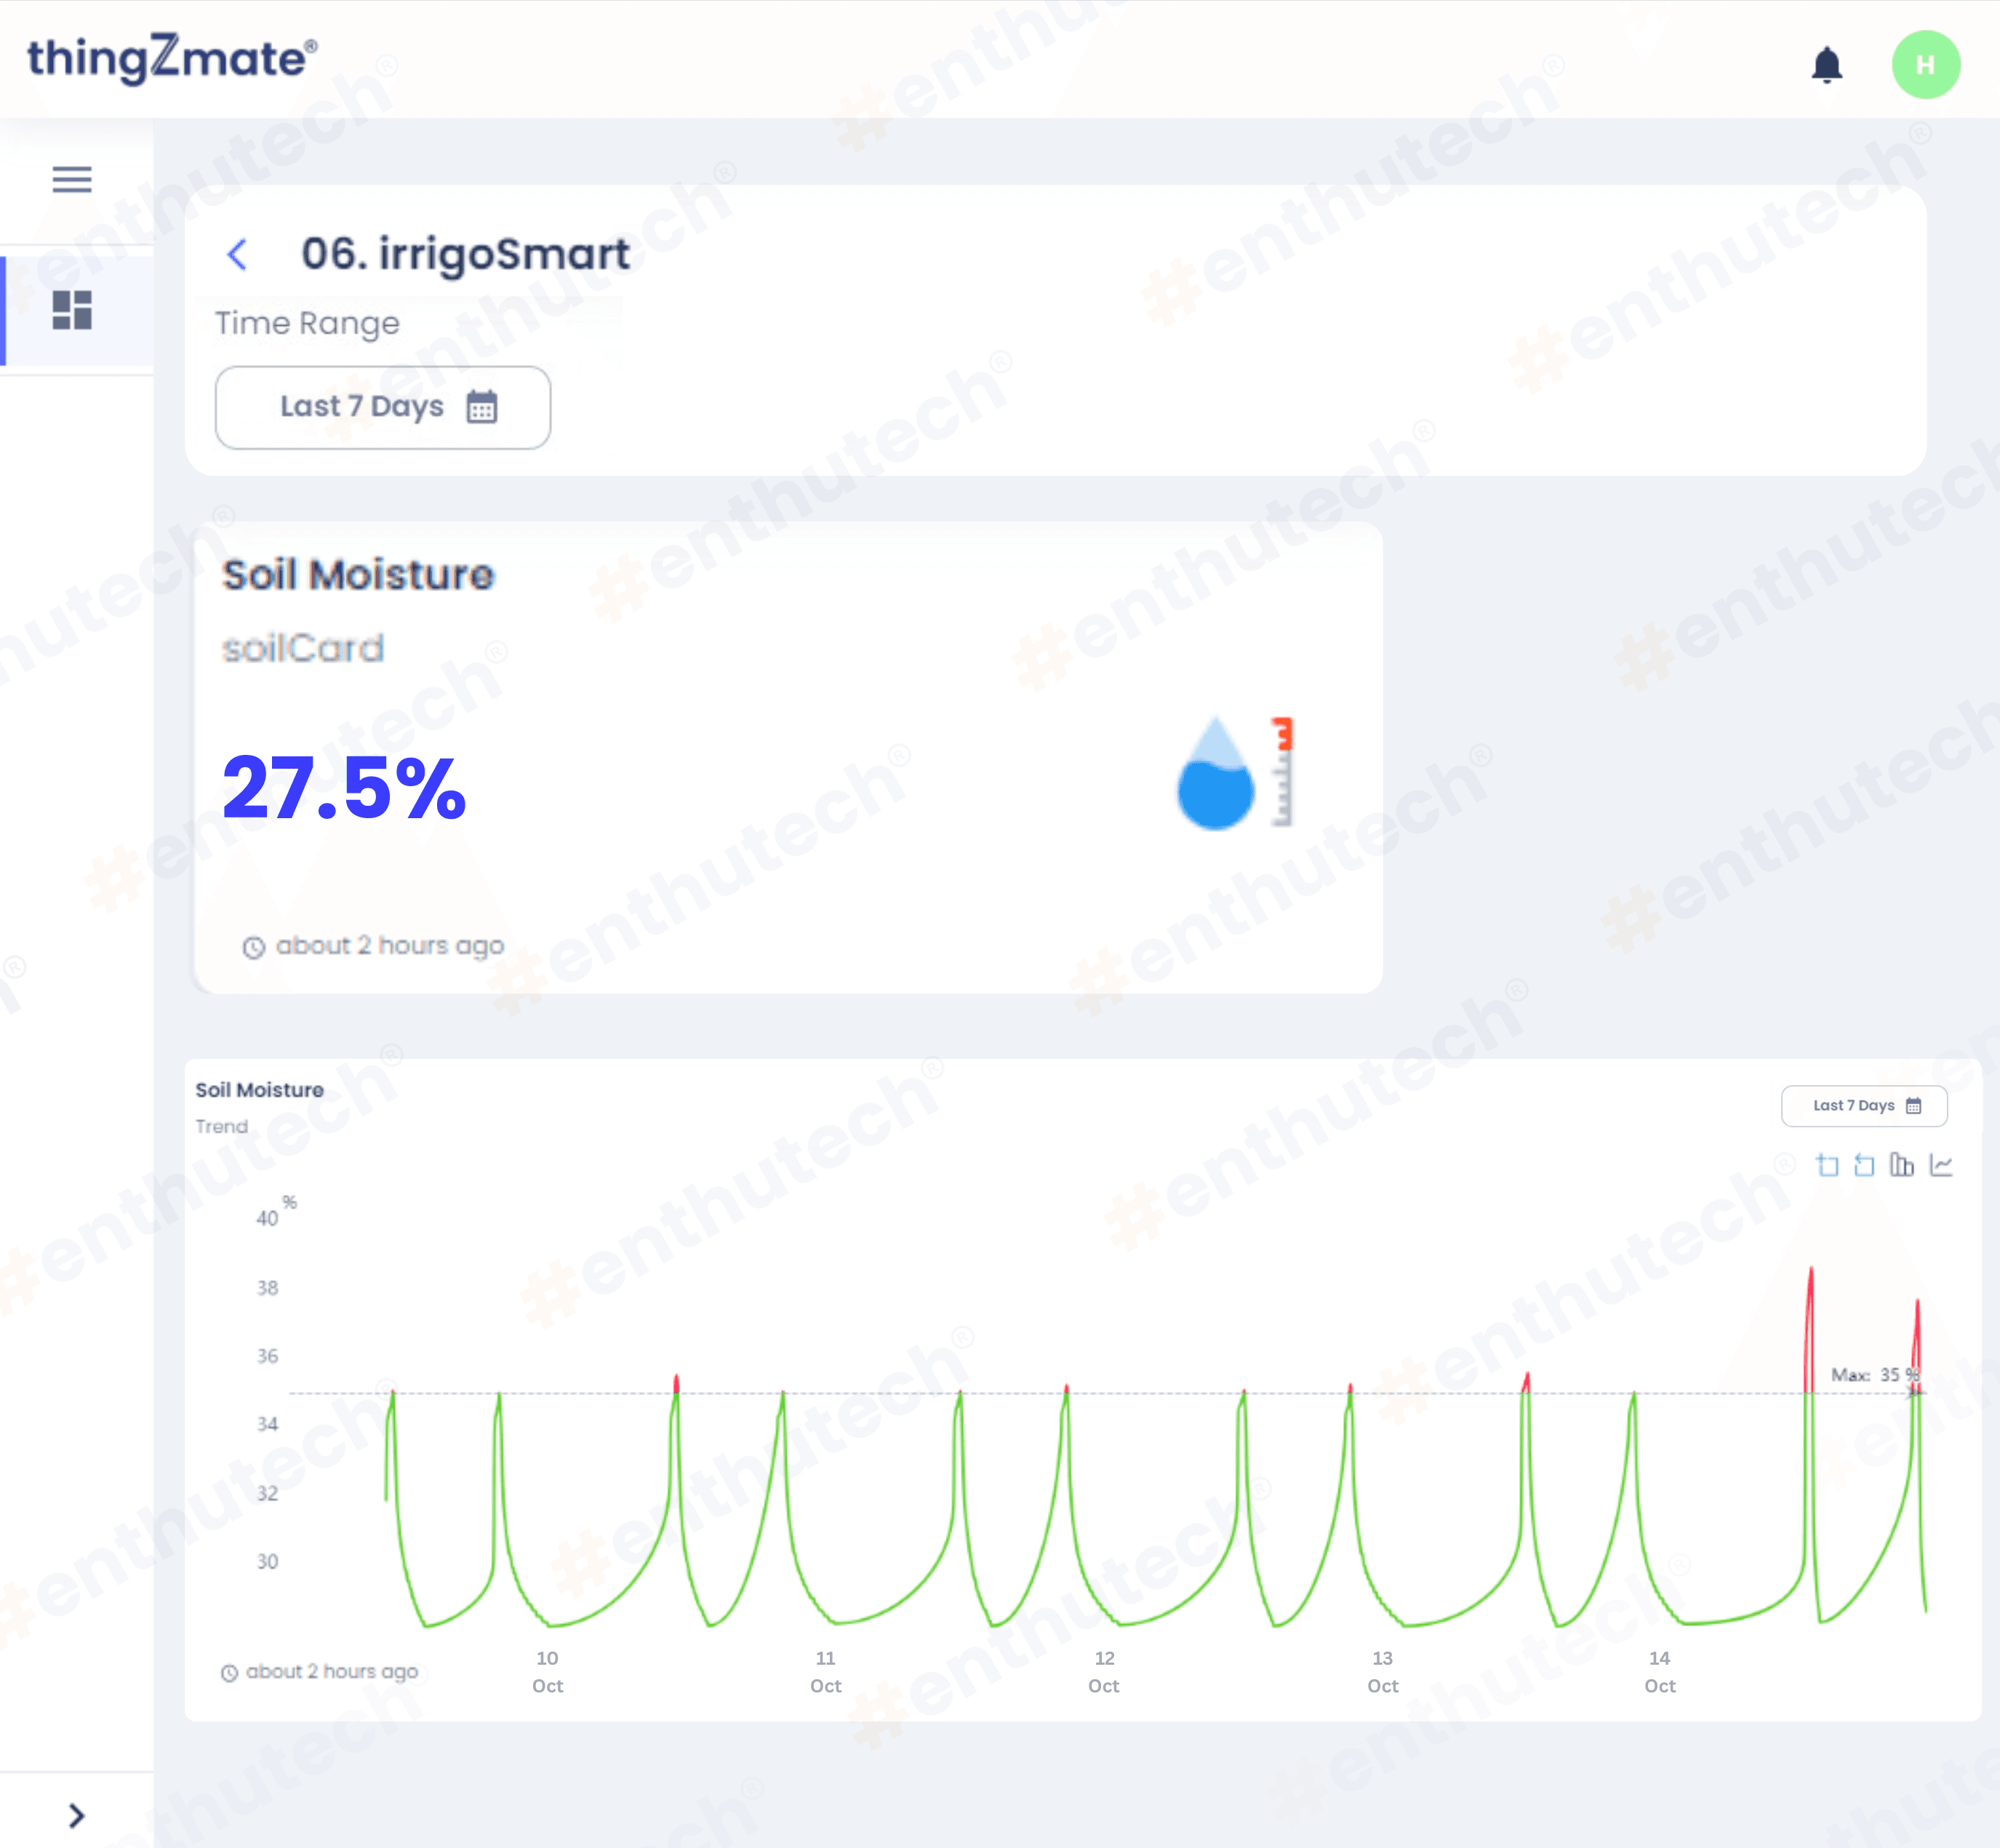Click the clock icon under Soil Moisture card
Viewport: 2000px width, 1848px height.
click(x=254, y=947)
